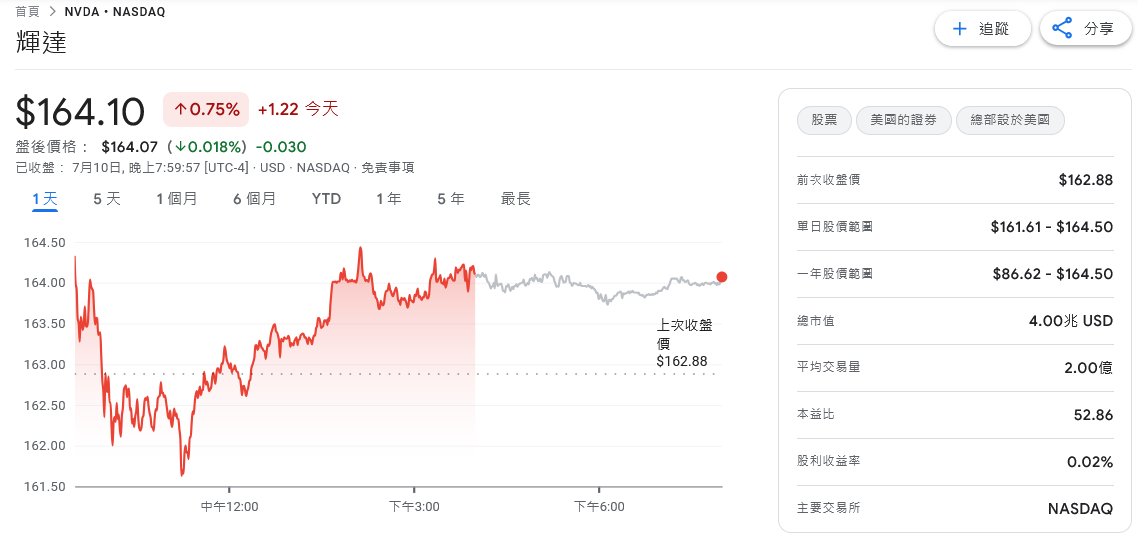Viewport: 1138px width, 535px height.
Task: Click the 上次收盤價 $162.88 chart label
Action: [x=684, y=343]
